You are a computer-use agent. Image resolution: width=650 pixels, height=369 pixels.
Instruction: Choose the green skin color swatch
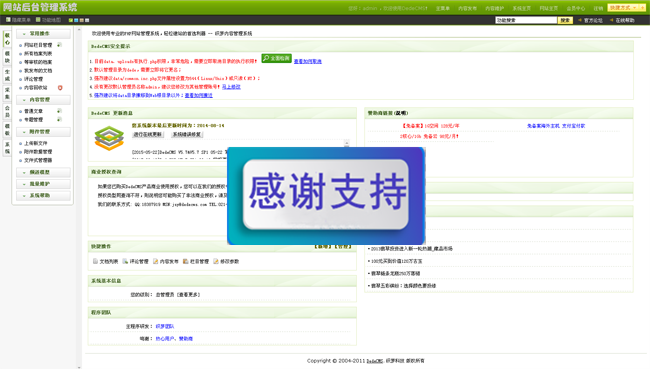pos(70,20)
